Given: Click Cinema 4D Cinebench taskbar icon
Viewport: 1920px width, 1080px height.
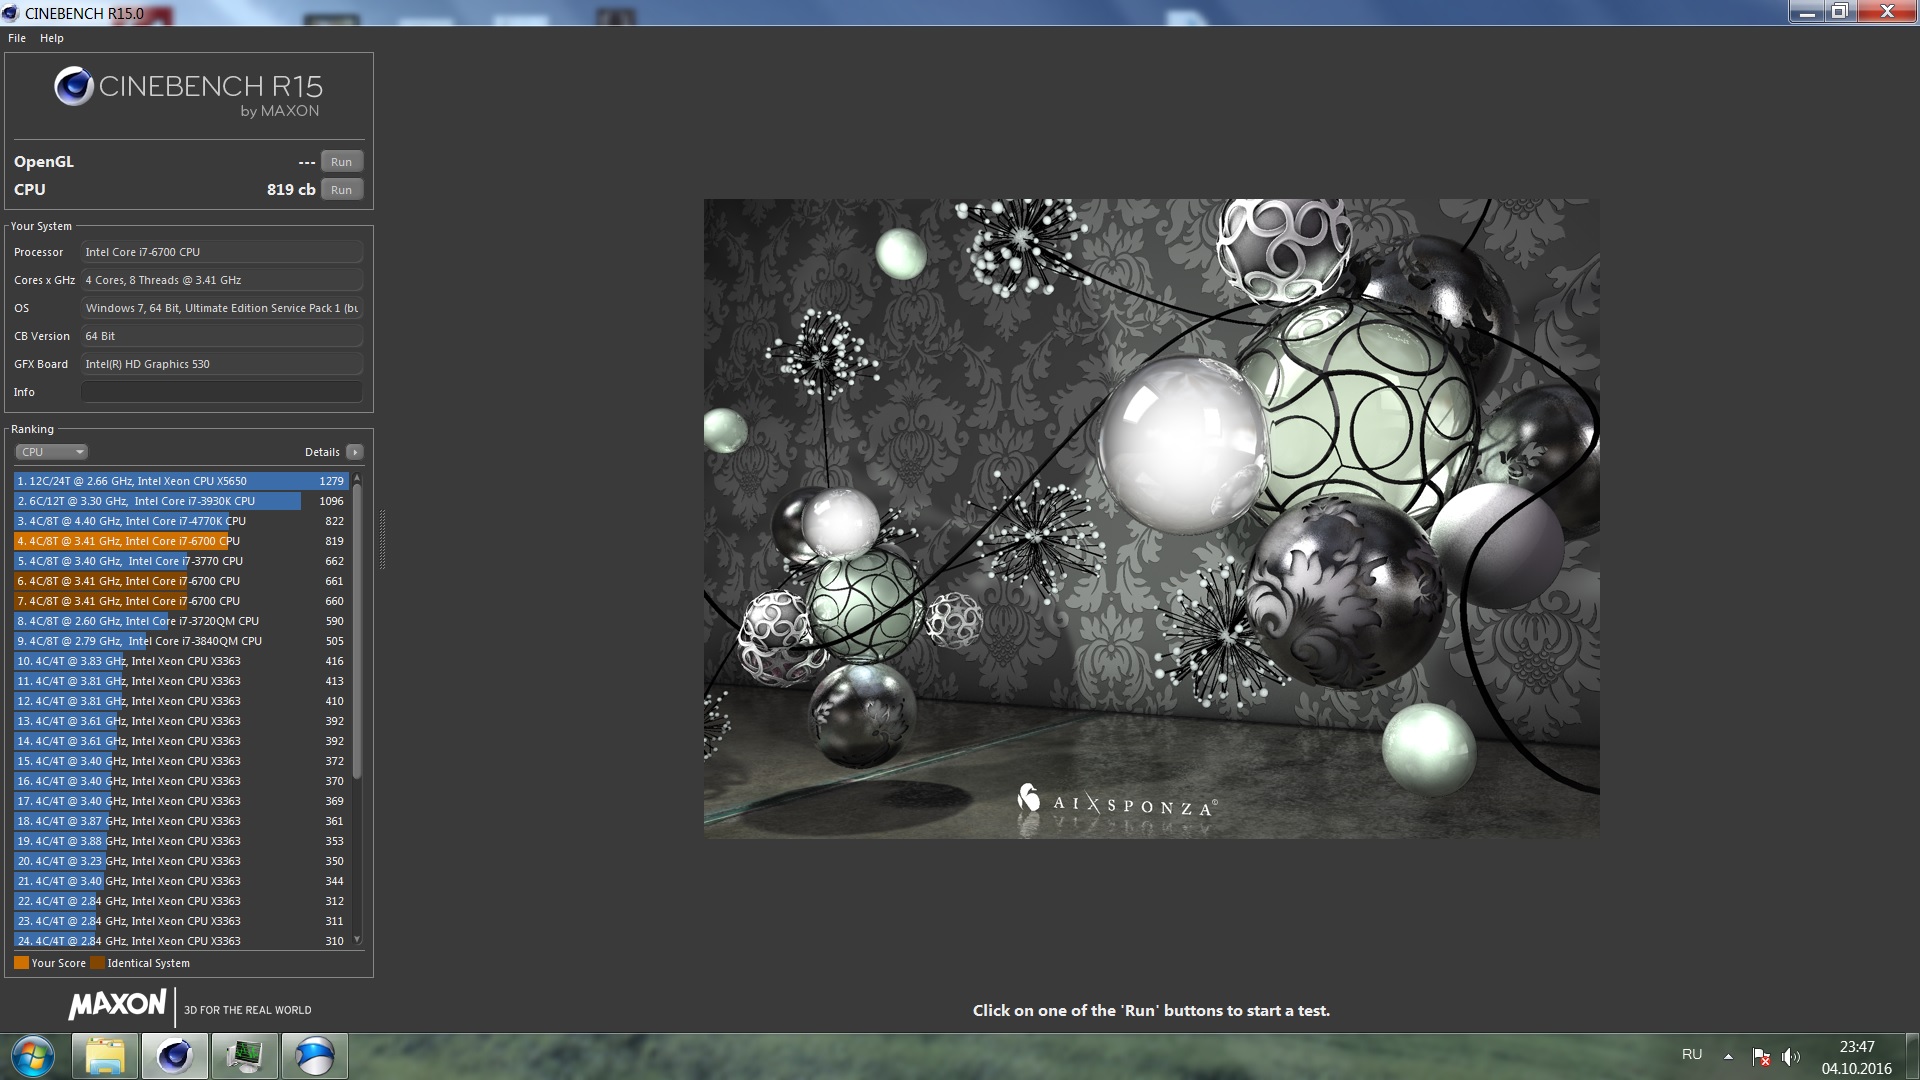Looking at the screenshot, I should tap(175, 1056).
